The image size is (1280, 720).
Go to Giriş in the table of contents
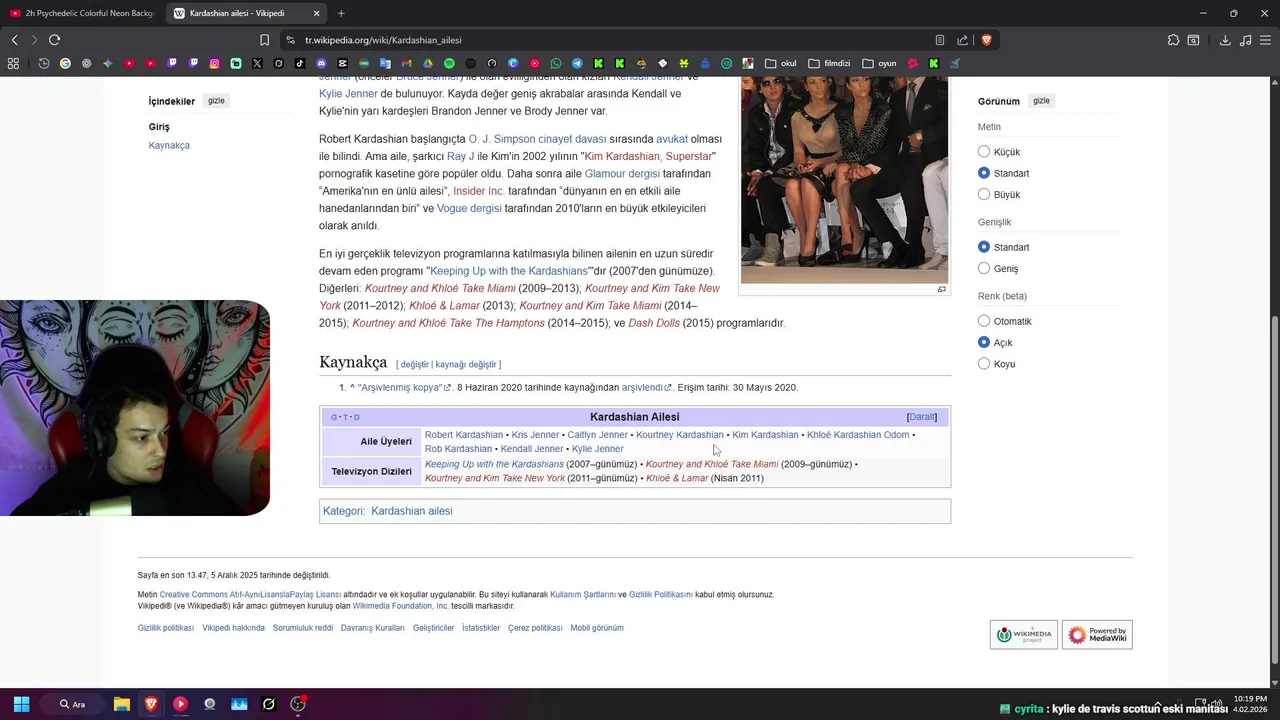click(x=159, y=127)
